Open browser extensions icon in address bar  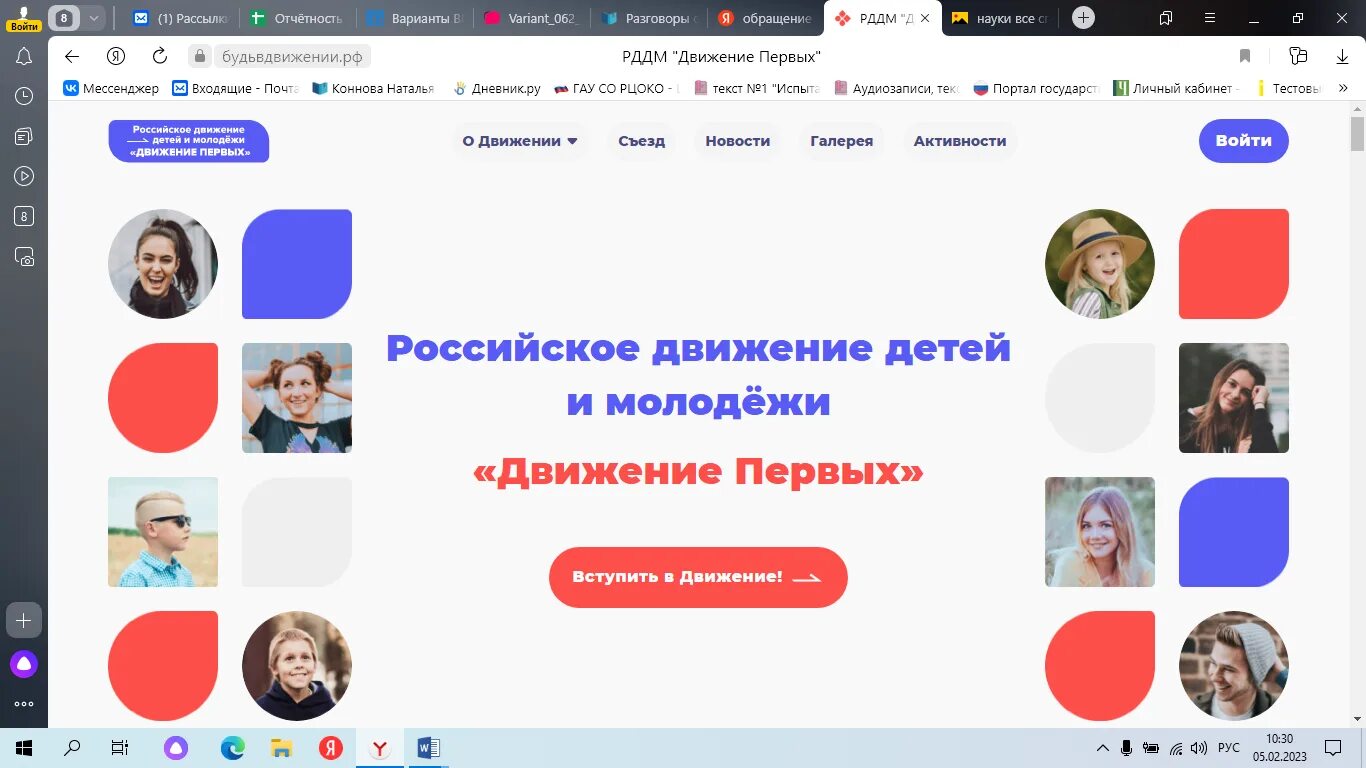(1299, 56)
